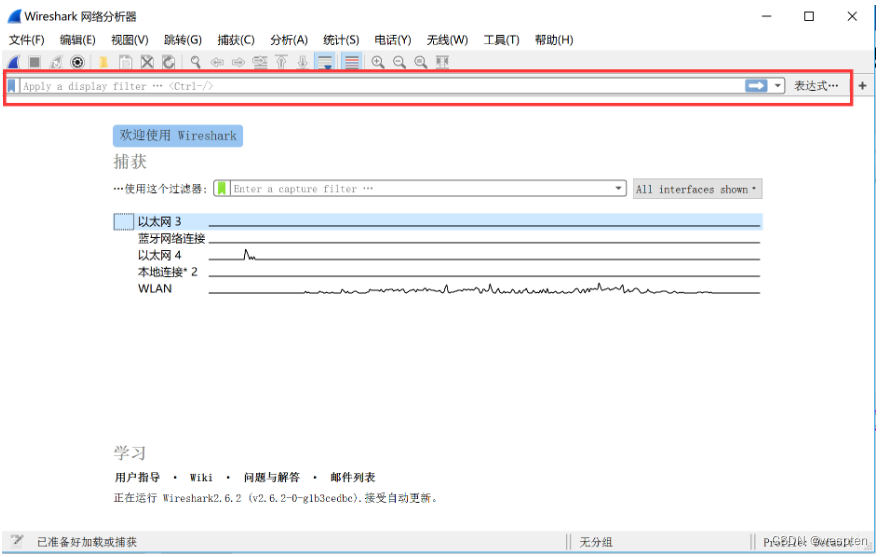The image size is (883, 557).
Task: Click the 已准备好加载或捕获 status text
Action: click(x=87, y=542)
